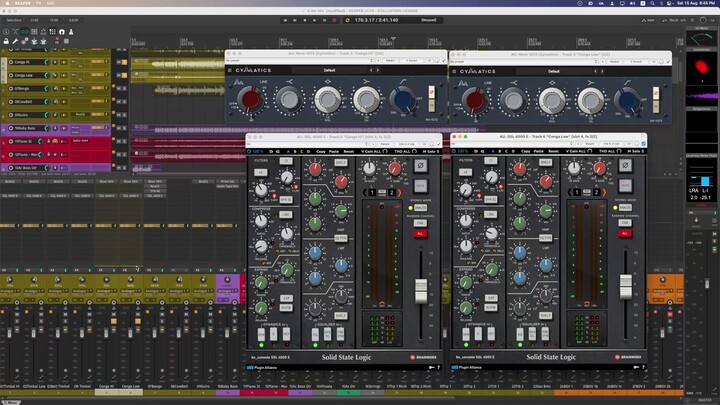Open the Edit menu in the menu bar
Screen dimensions: 720x405
(51, 3)
